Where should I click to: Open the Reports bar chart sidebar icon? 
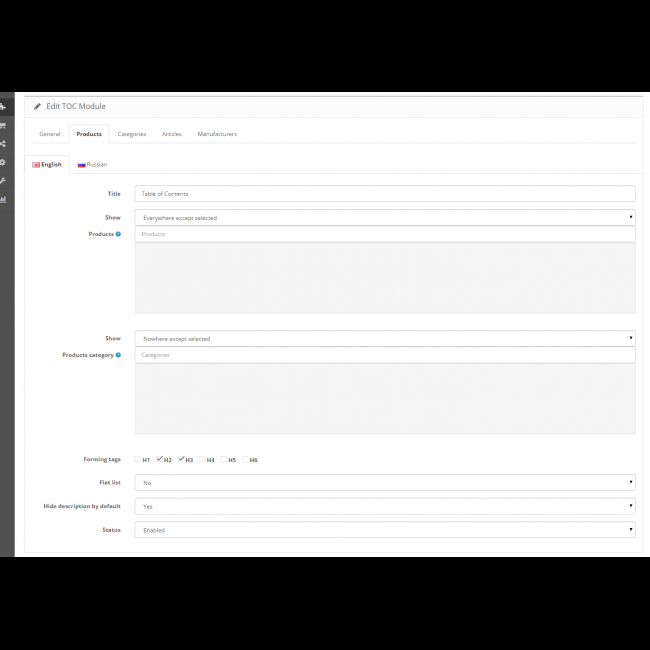click(x=3, y=199)
